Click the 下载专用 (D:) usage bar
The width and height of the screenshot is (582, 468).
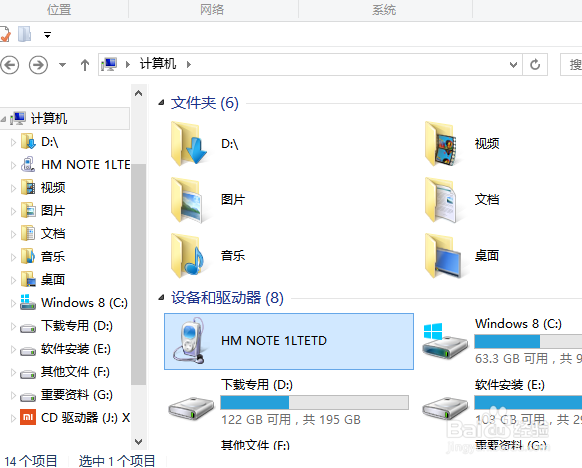click(x=314, y=403)
